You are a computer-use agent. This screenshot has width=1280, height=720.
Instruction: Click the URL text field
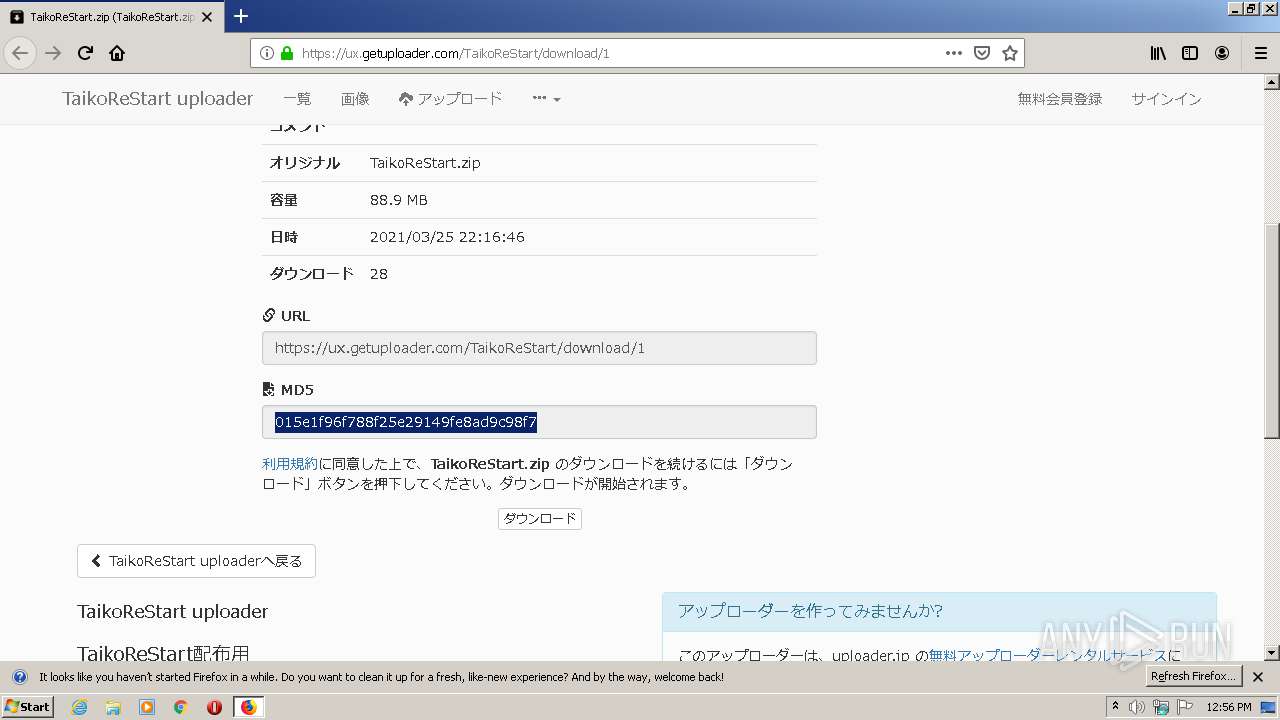(x=539, y=348)
